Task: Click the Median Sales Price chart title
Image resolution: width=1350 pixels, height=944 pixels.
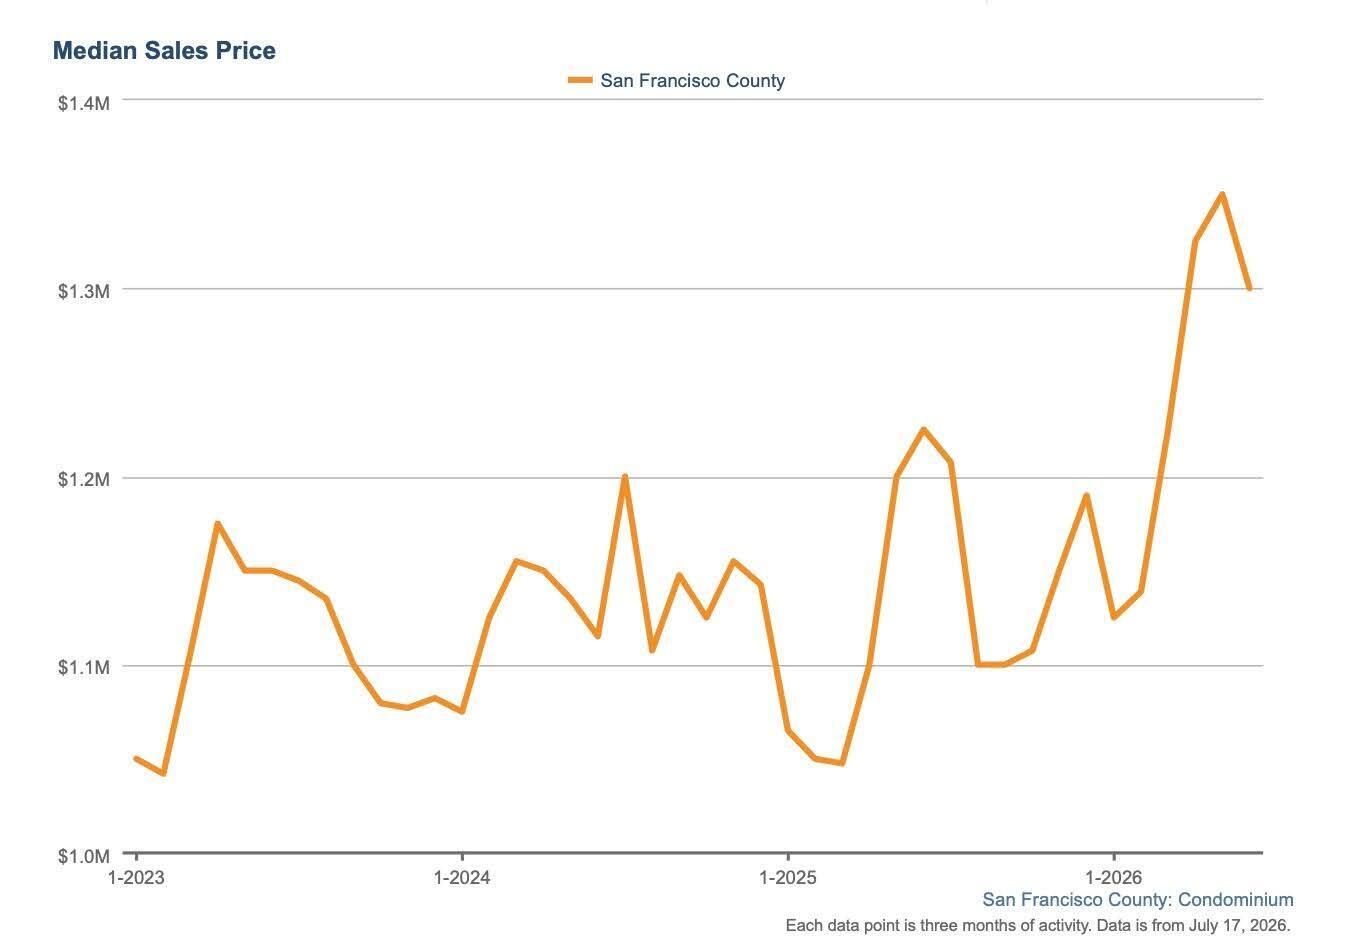Action: 164,50
